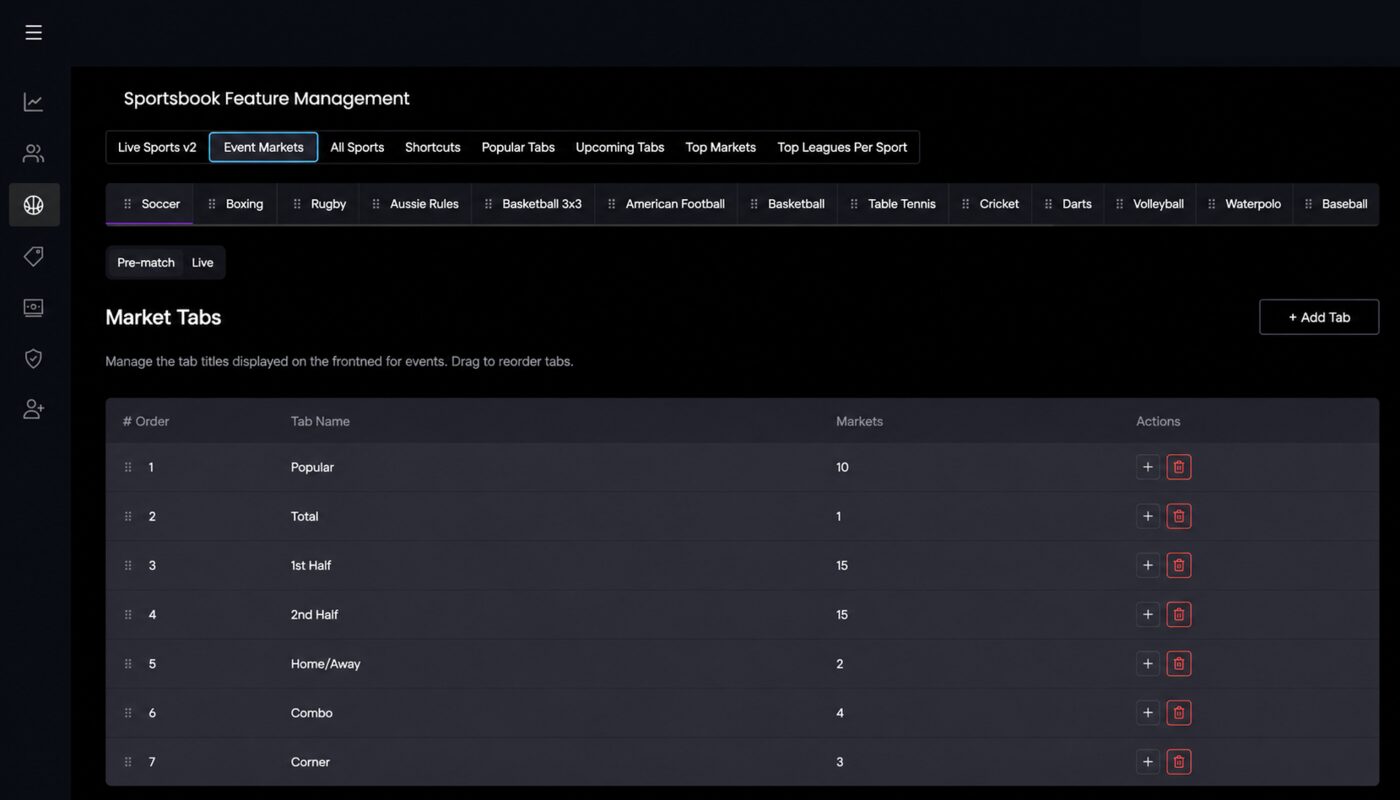The height and width of the screenshot is (800, 1400).
Task: Click the Popular tab name cell
Action: (312, 467)
